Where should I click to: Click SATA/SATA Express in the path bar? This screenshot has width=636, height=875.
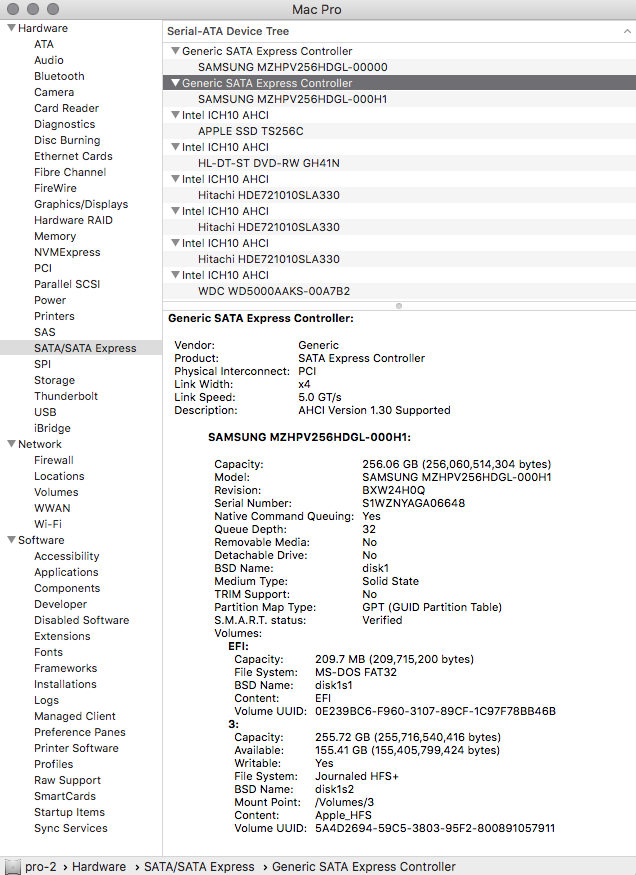[x=199, y=867]
